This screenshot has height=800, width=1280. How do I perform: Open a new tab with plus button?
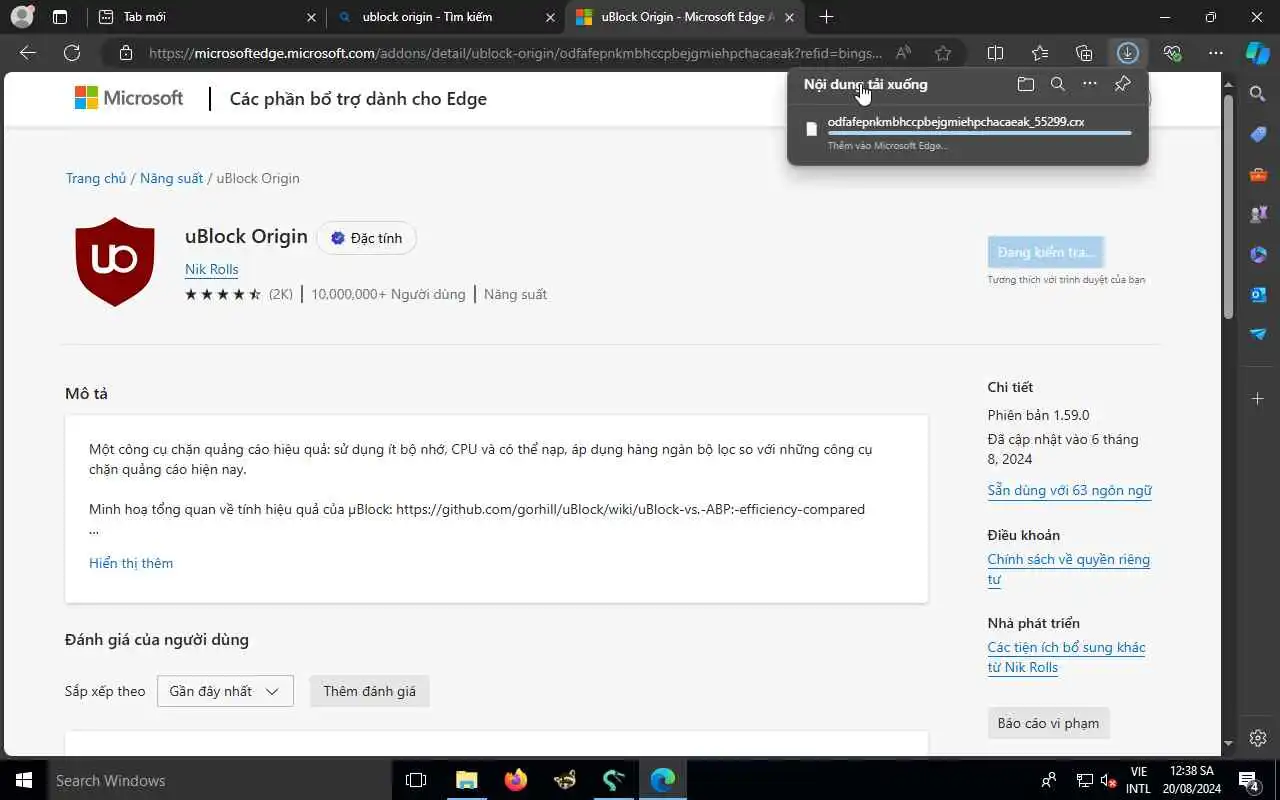pyautogui.click(x=826, y=17)
